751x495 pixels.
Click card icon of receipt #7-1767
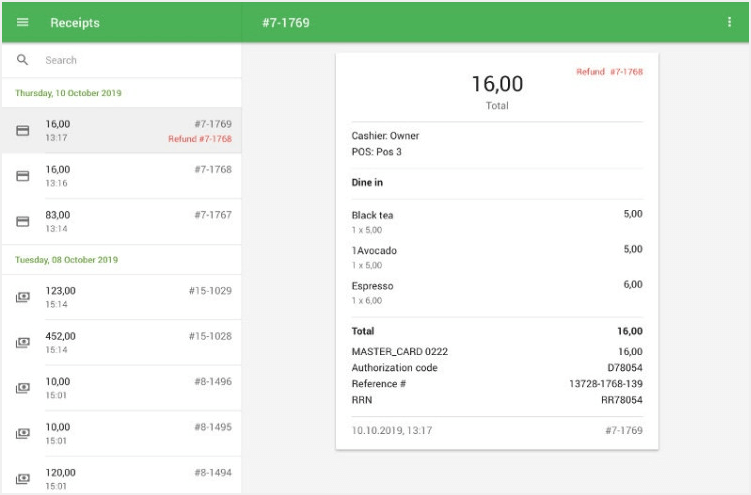click(x=23, y=221)
